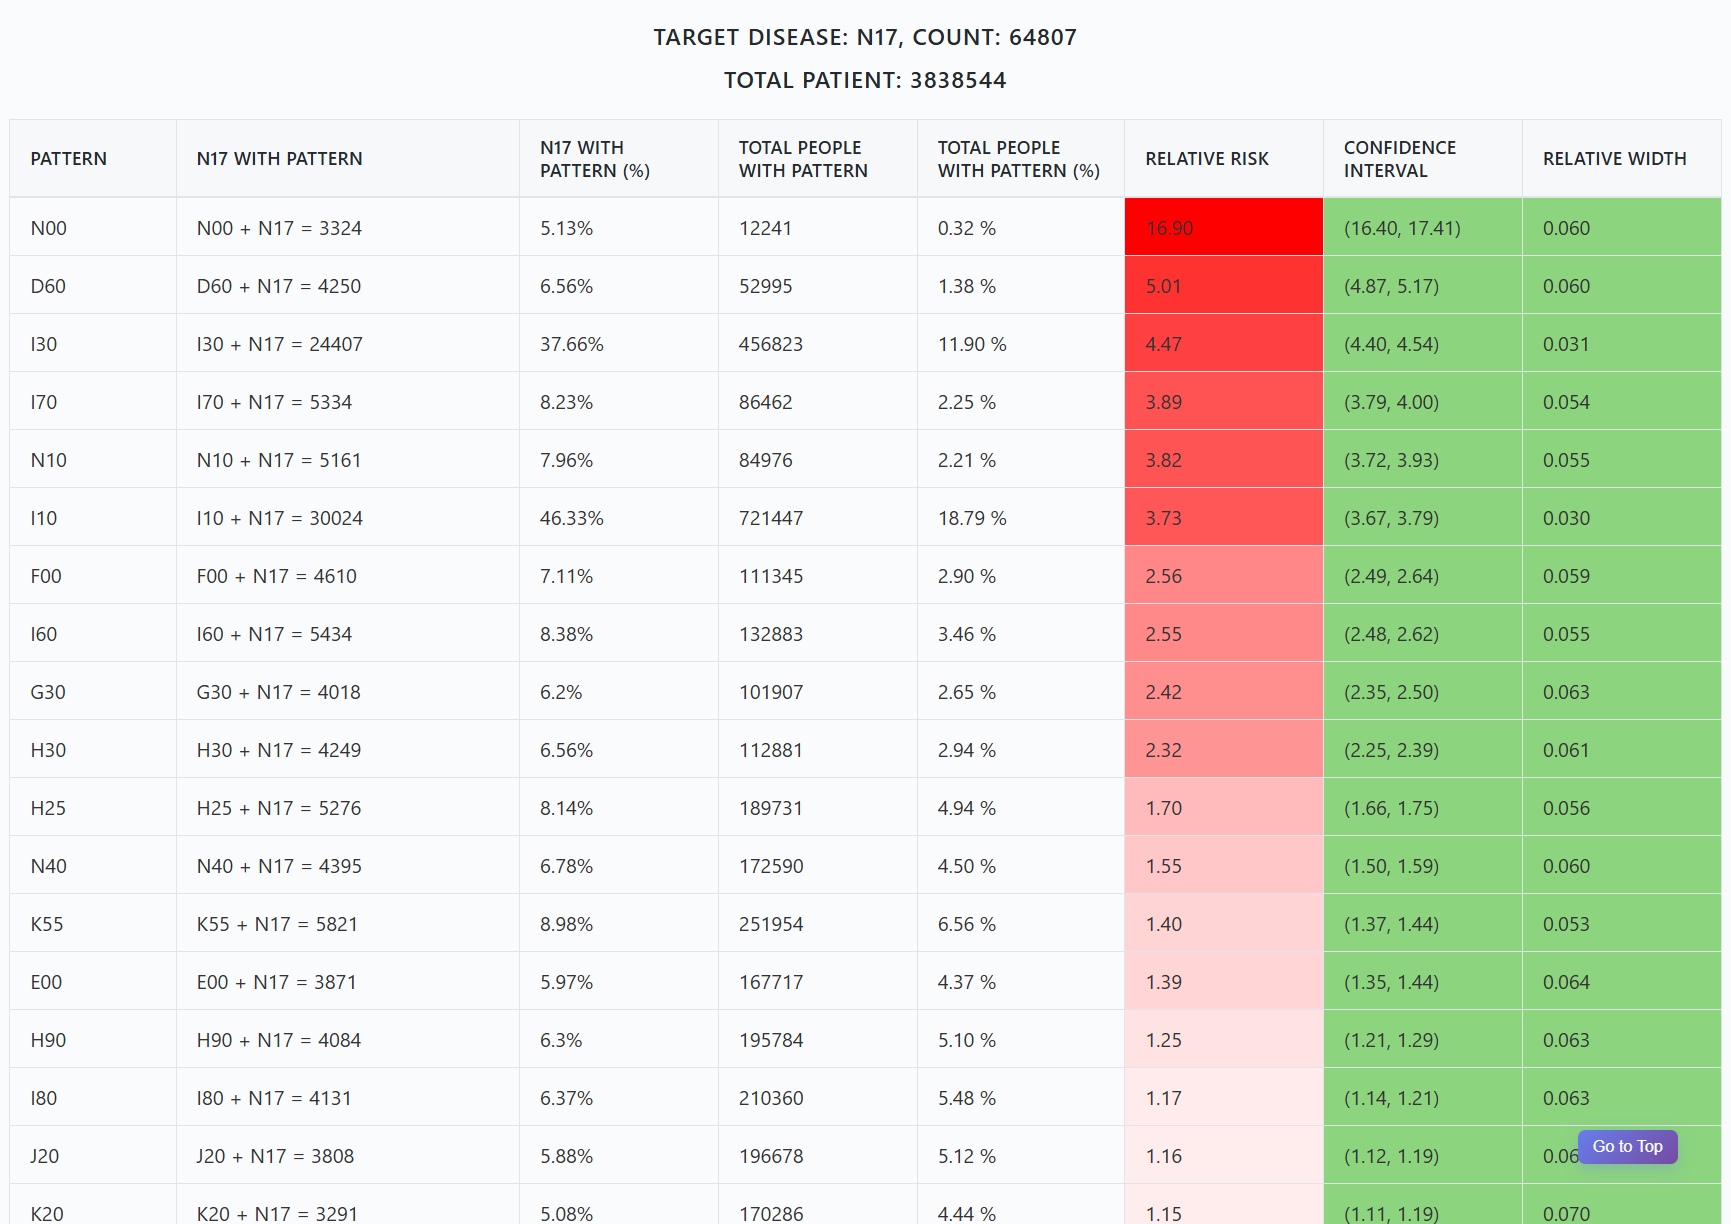This screenshot has height=1224, width=1731.
Task: Click the Pattern column header
Action: 68,159
